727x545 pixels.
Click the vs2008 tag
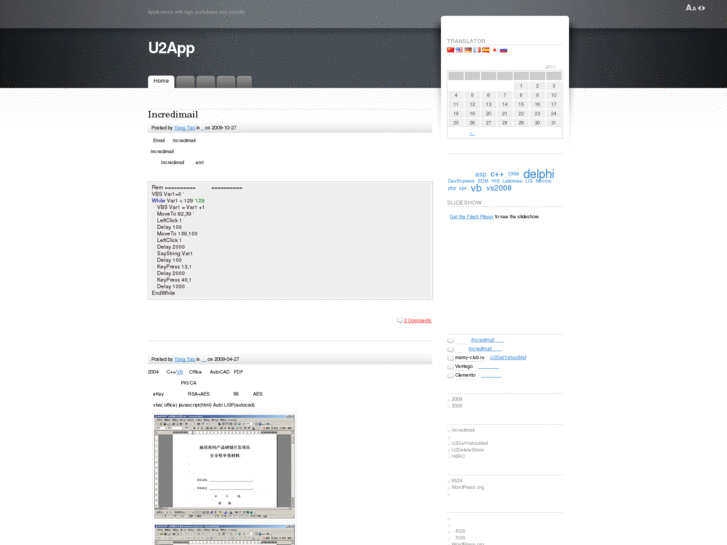pos(498,188)
